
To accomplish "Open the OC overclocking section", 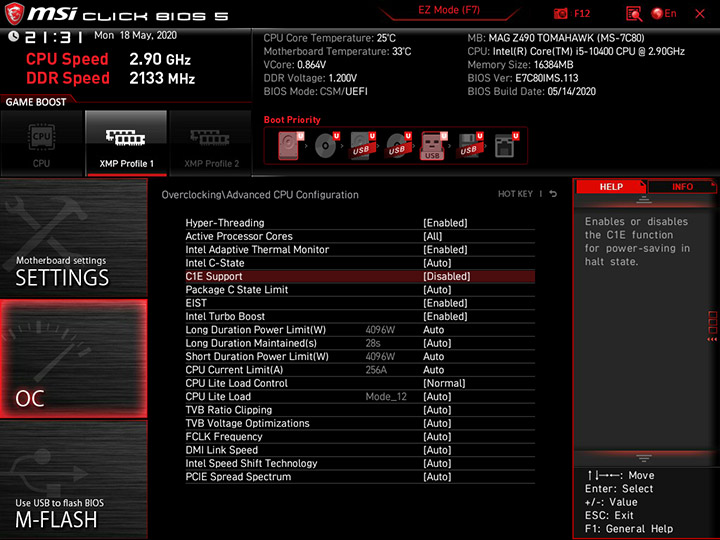I will tap(74, 359).
